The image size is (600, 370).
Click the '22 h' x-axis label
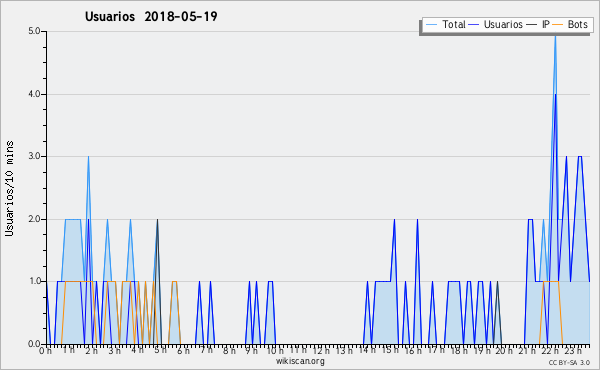coord(550,351)
